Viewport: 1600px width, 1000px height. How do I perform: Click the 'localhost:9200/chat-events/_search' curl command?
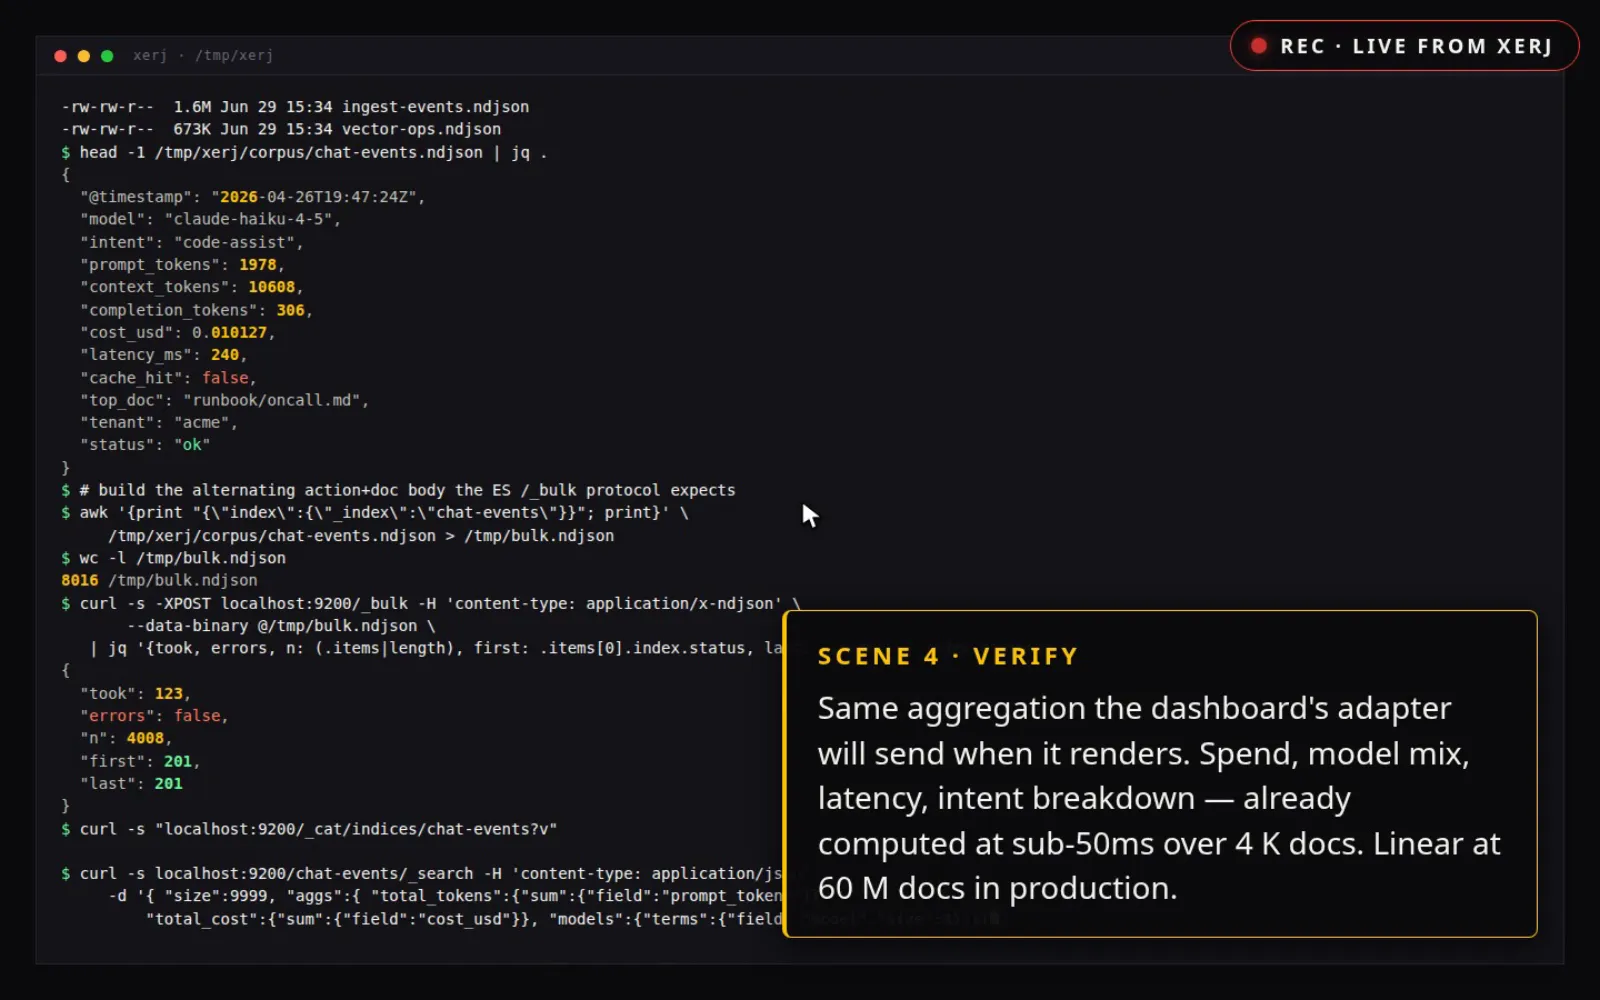421,874
